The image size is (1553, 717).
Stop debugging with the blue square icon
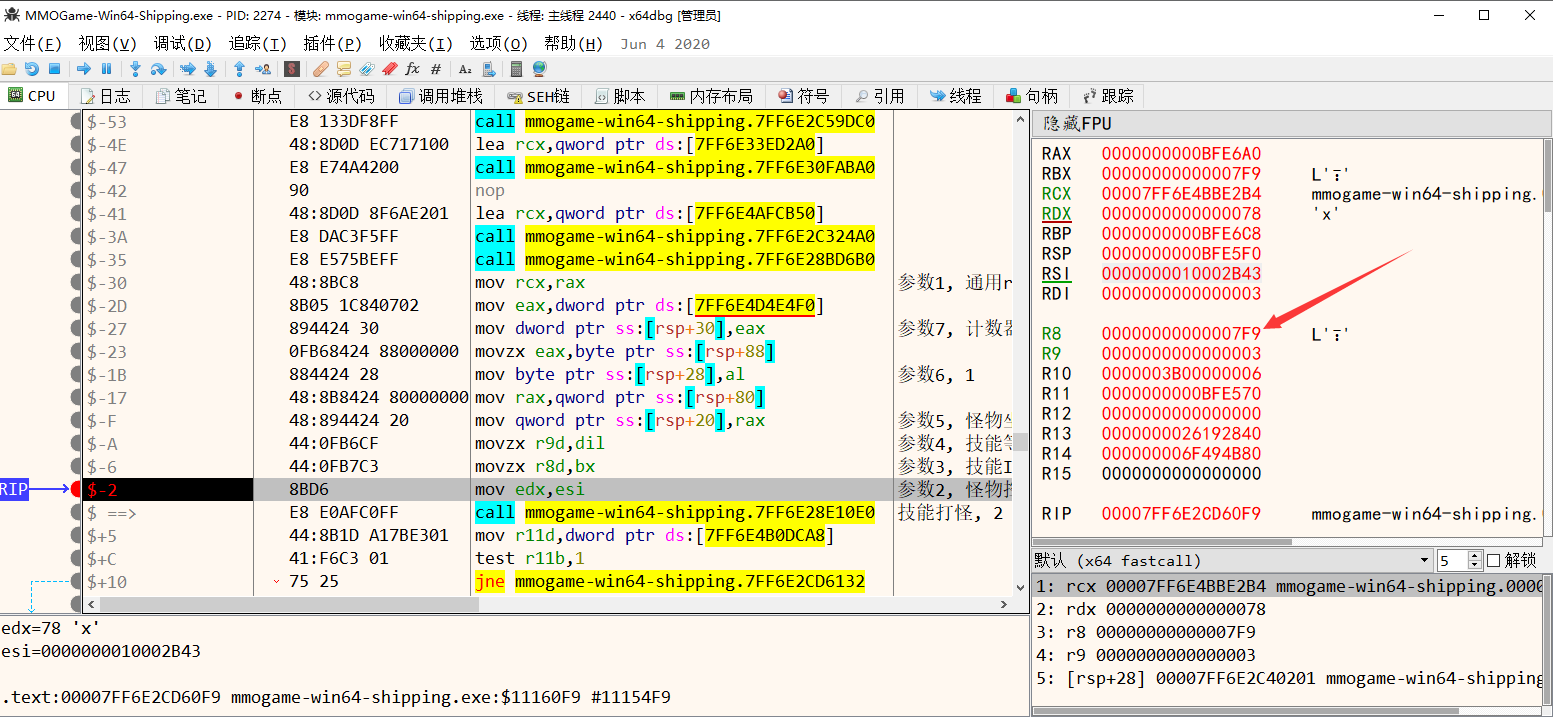point(54,69)
